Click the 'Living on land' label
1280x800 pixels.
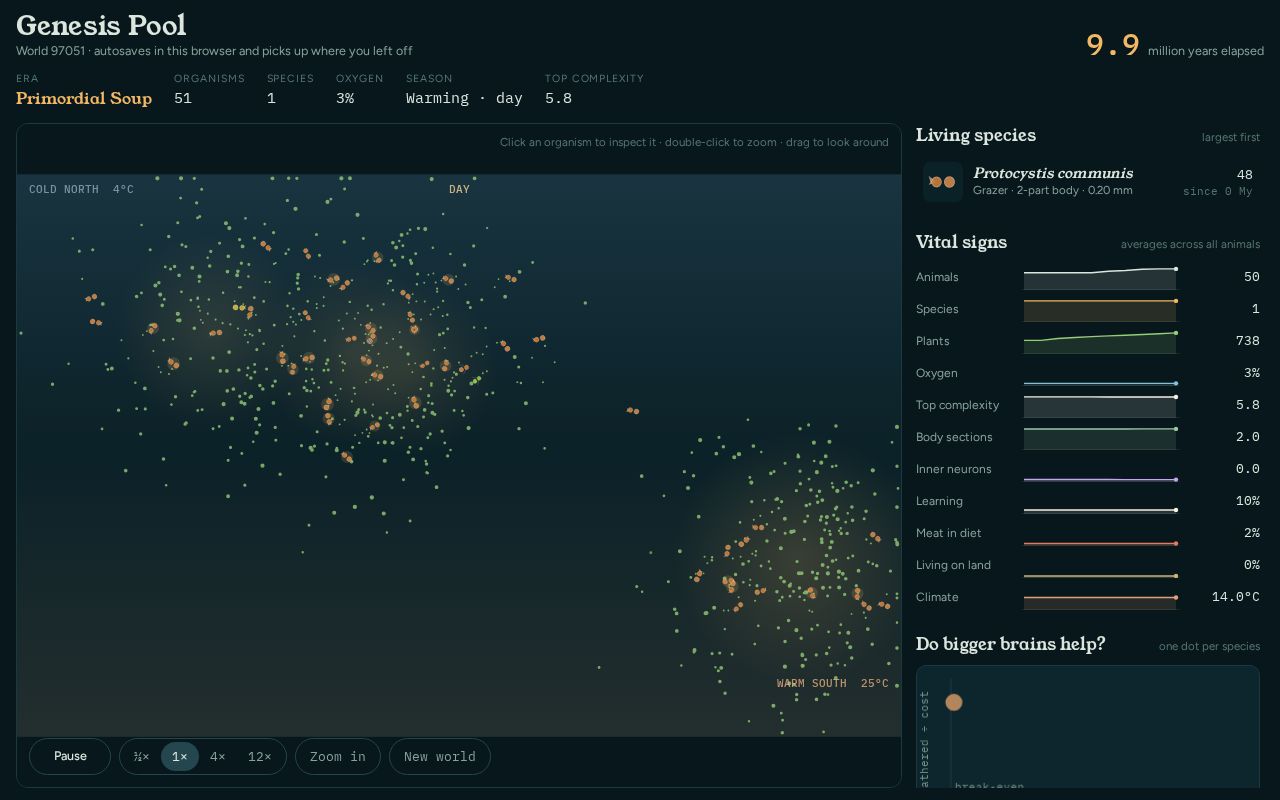pyautogui.click(x=953, y=565)
